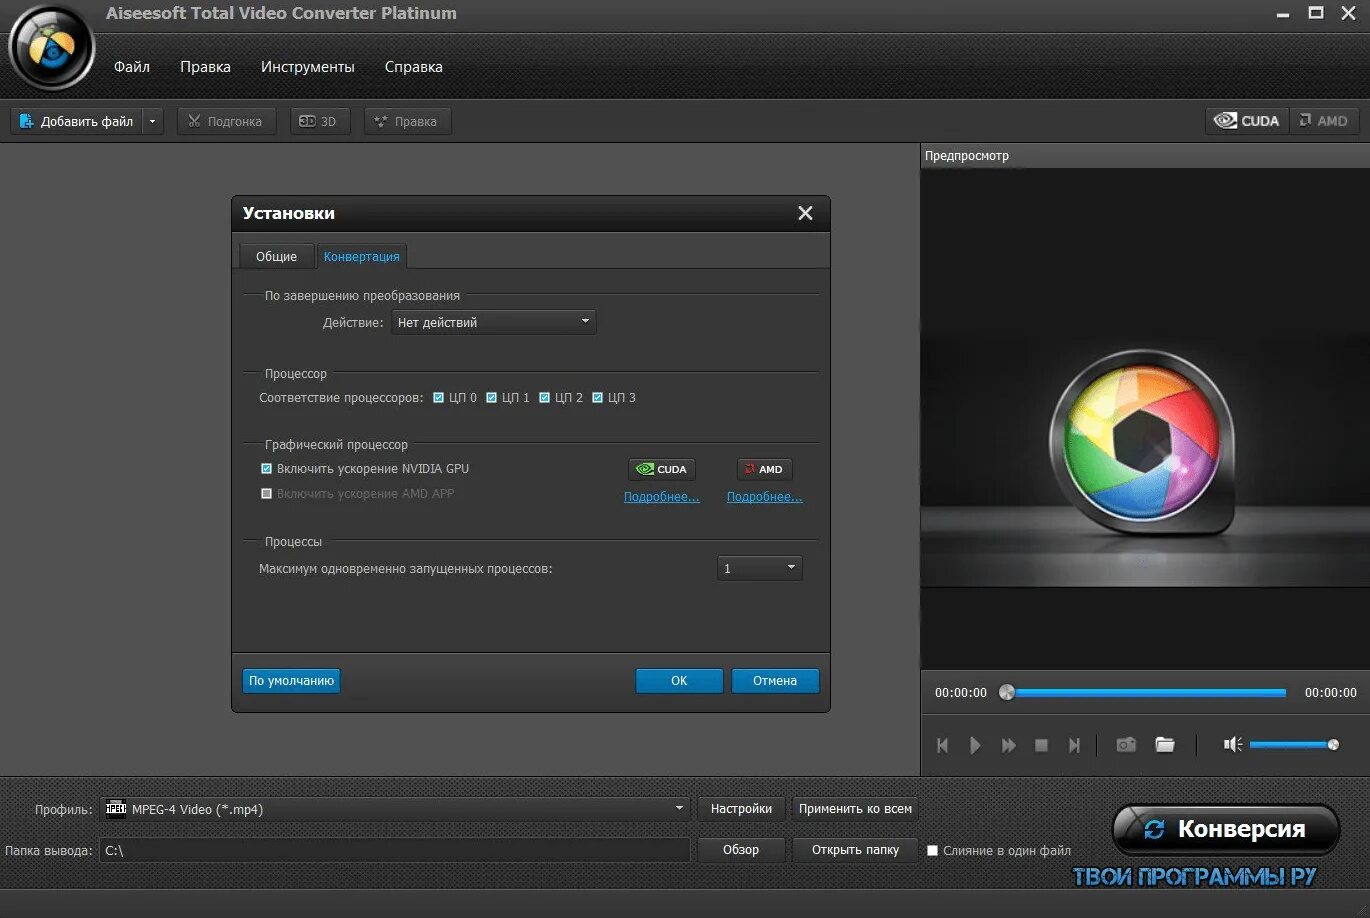Screen dimensions: 1370x918
Task: Open the snapshot folder icon
Action: 1165,745
